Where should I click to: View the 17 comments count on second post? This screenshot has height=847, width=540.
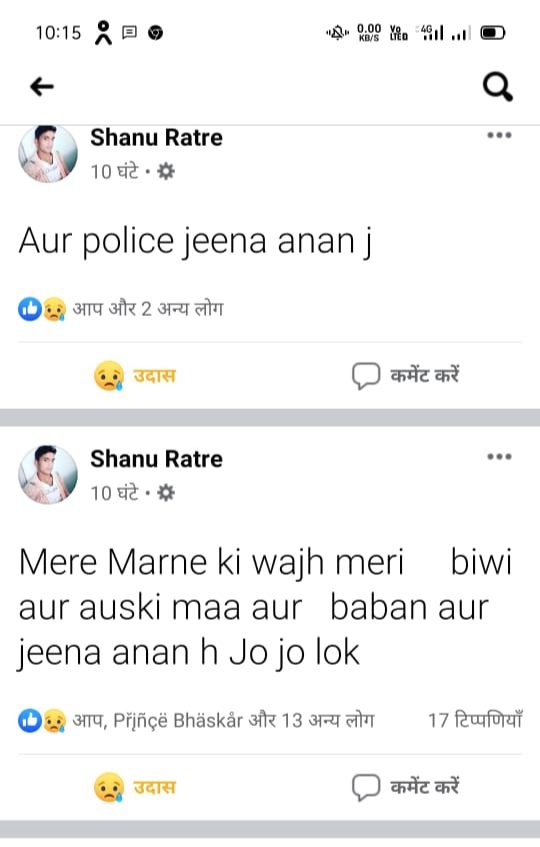pos(475,720)
